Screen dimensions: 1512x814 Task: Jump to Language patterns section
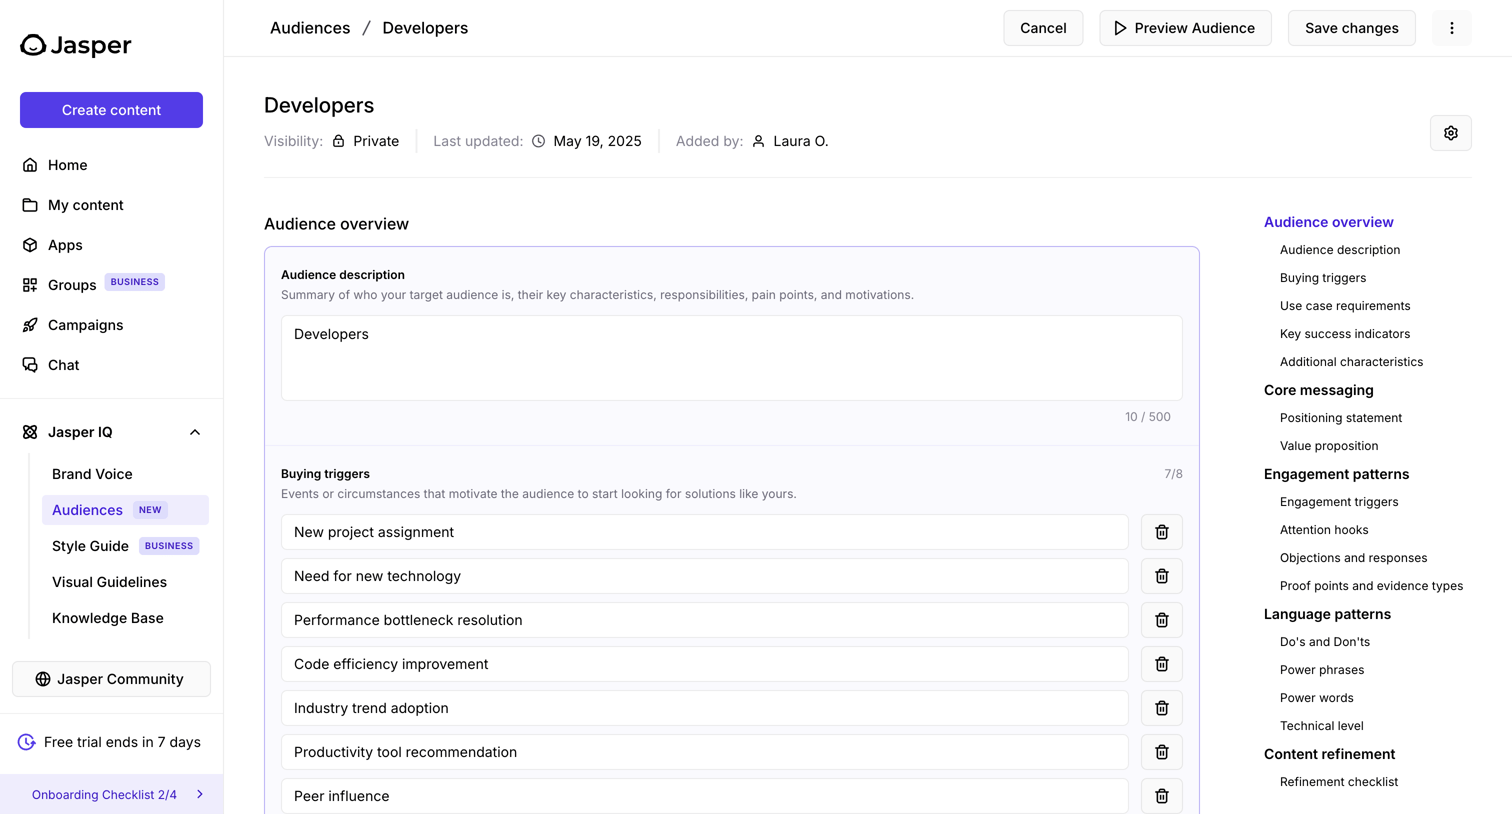(1327, 614)
